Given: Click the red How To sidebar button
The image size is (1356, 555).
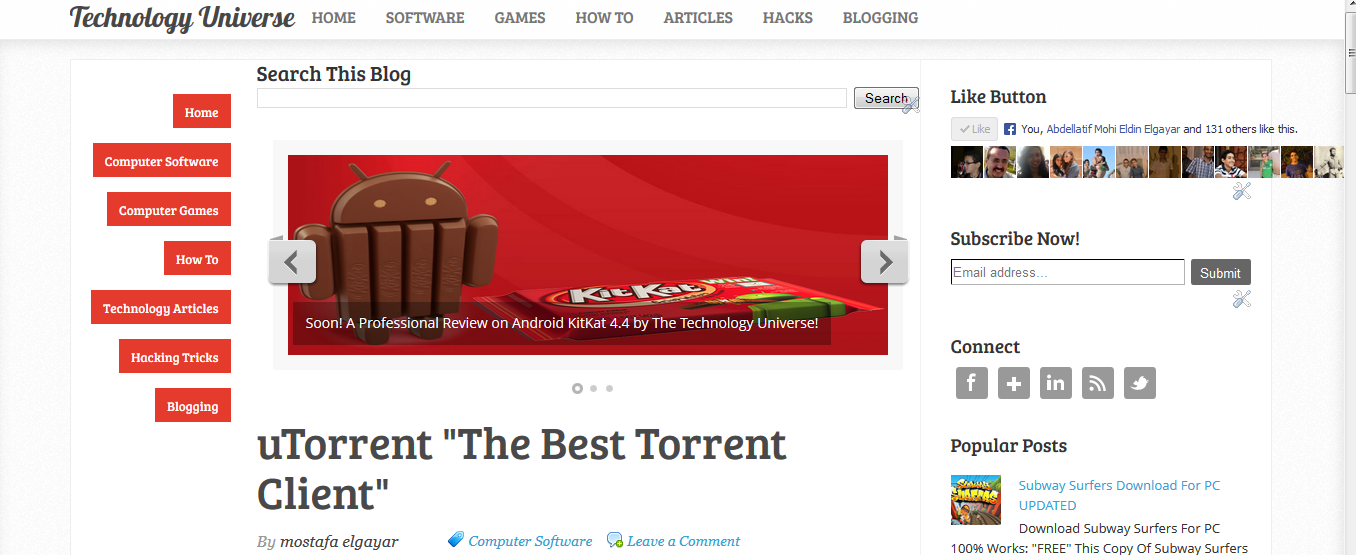Looking at the screenshot, I should coord(197,259).
